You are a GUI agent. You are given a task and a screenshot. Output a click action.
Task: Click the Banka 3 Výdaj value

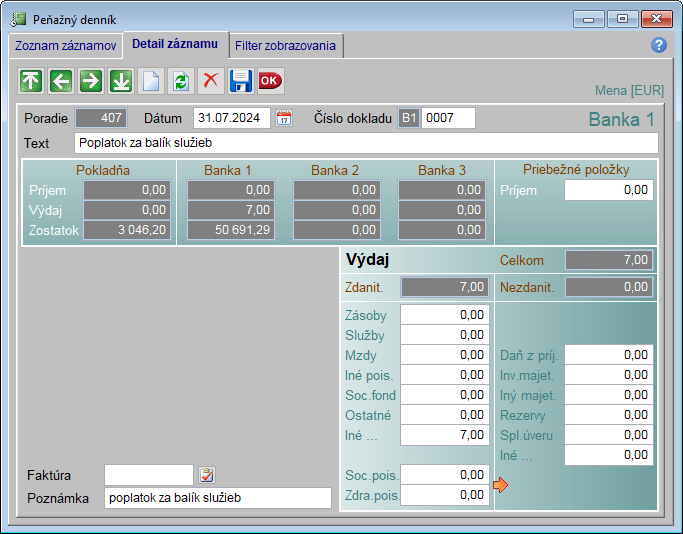(x=442, y=210)
